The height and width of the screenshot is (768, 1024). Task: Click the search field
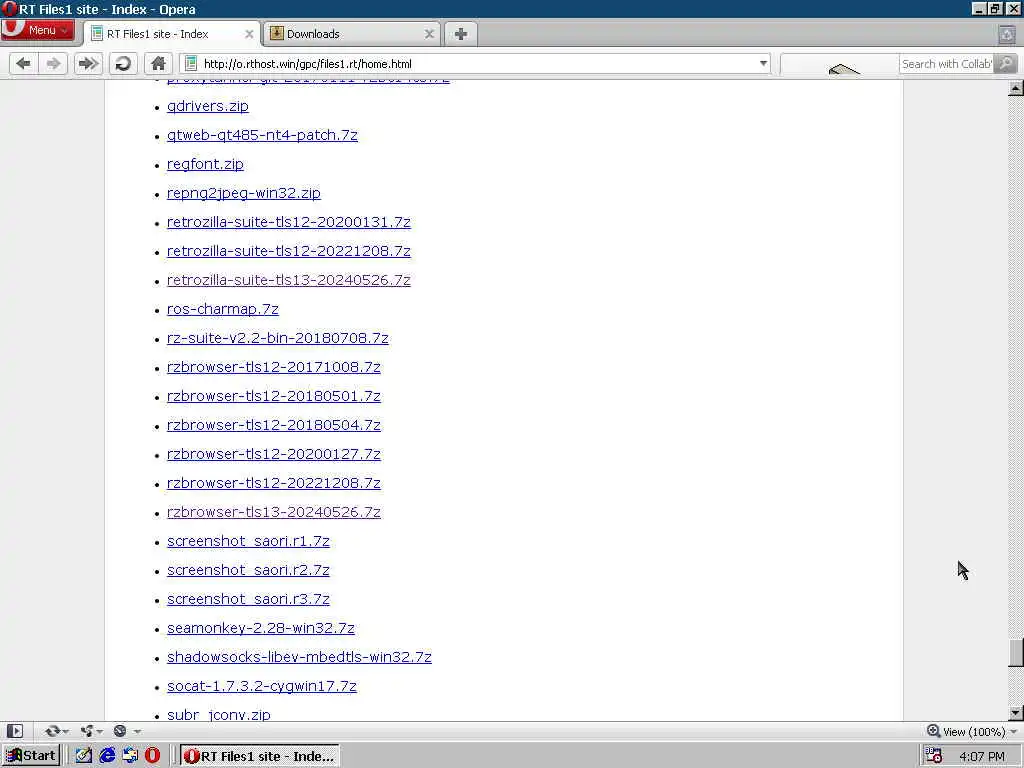click(x=946, y=64)
